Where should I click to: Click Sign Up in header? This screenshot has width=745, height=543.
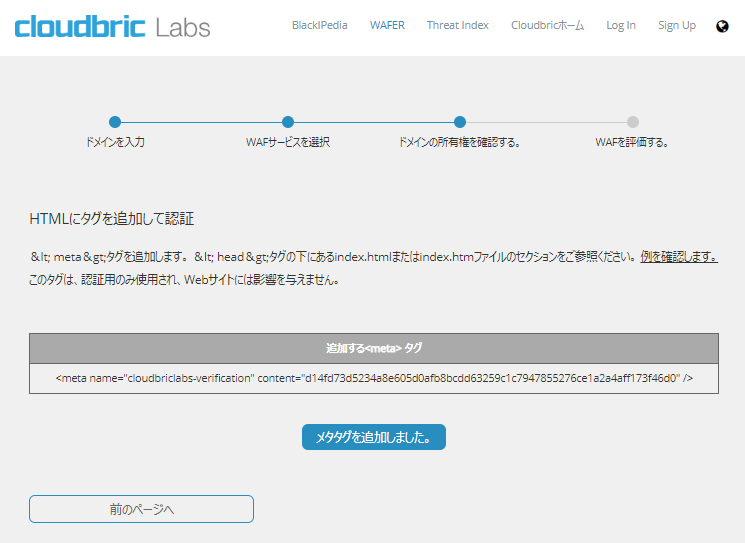677,25
